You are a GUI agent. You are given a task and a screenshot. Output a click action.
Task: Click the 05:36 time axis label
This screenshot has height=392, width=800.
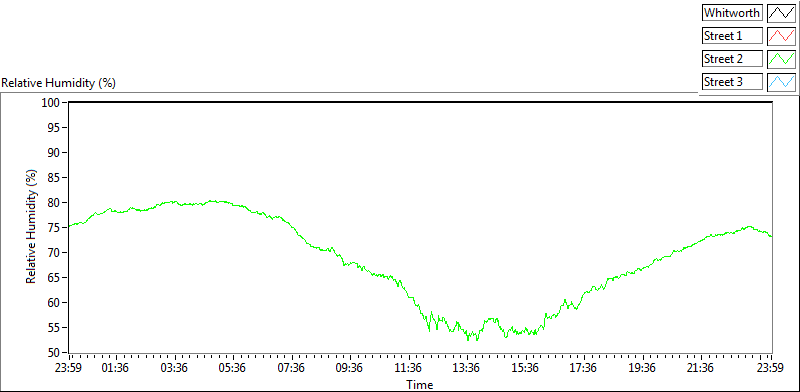point(233,368)
